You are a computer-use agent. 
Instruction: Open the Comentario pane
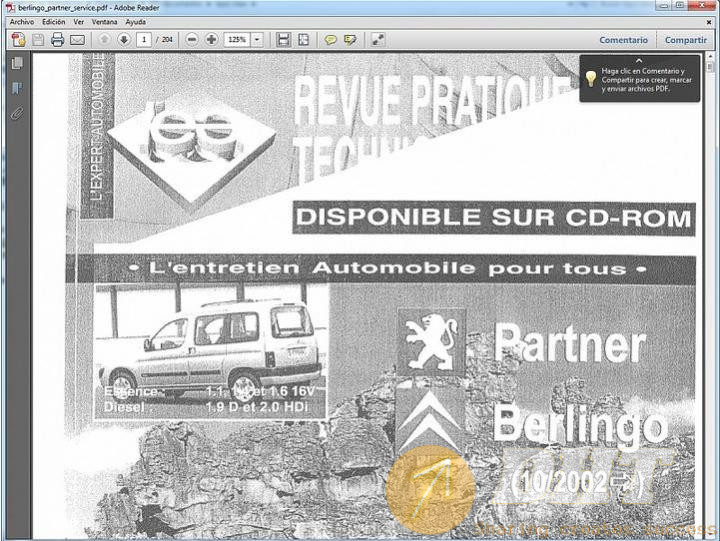coord(623,40)
